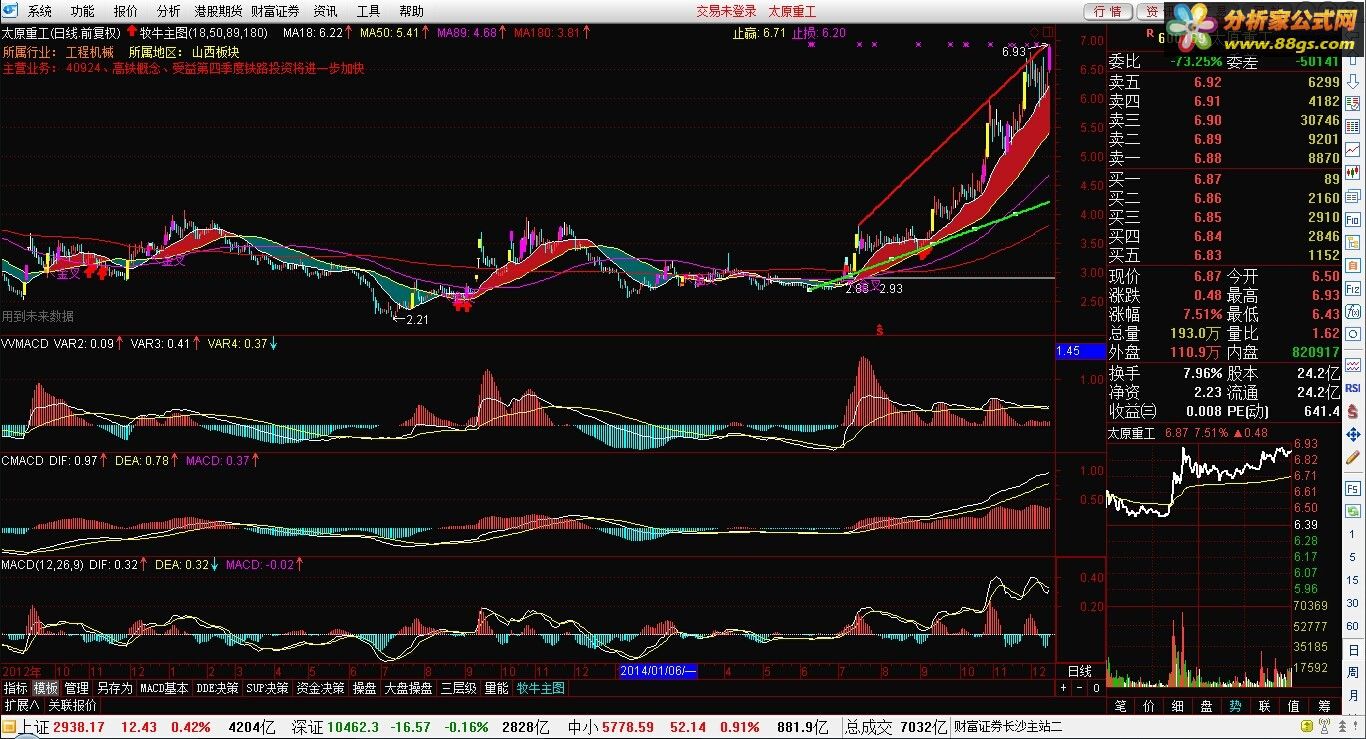This screenshot has height=739, width=1366.
Task: Click the 2014/01/06 date marker on timeline
Action: click(658, 671)
